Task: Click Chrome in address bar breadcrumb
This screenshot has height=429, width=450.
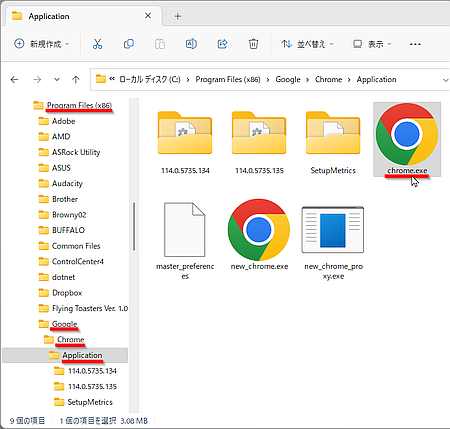Action: click(329, 79)
